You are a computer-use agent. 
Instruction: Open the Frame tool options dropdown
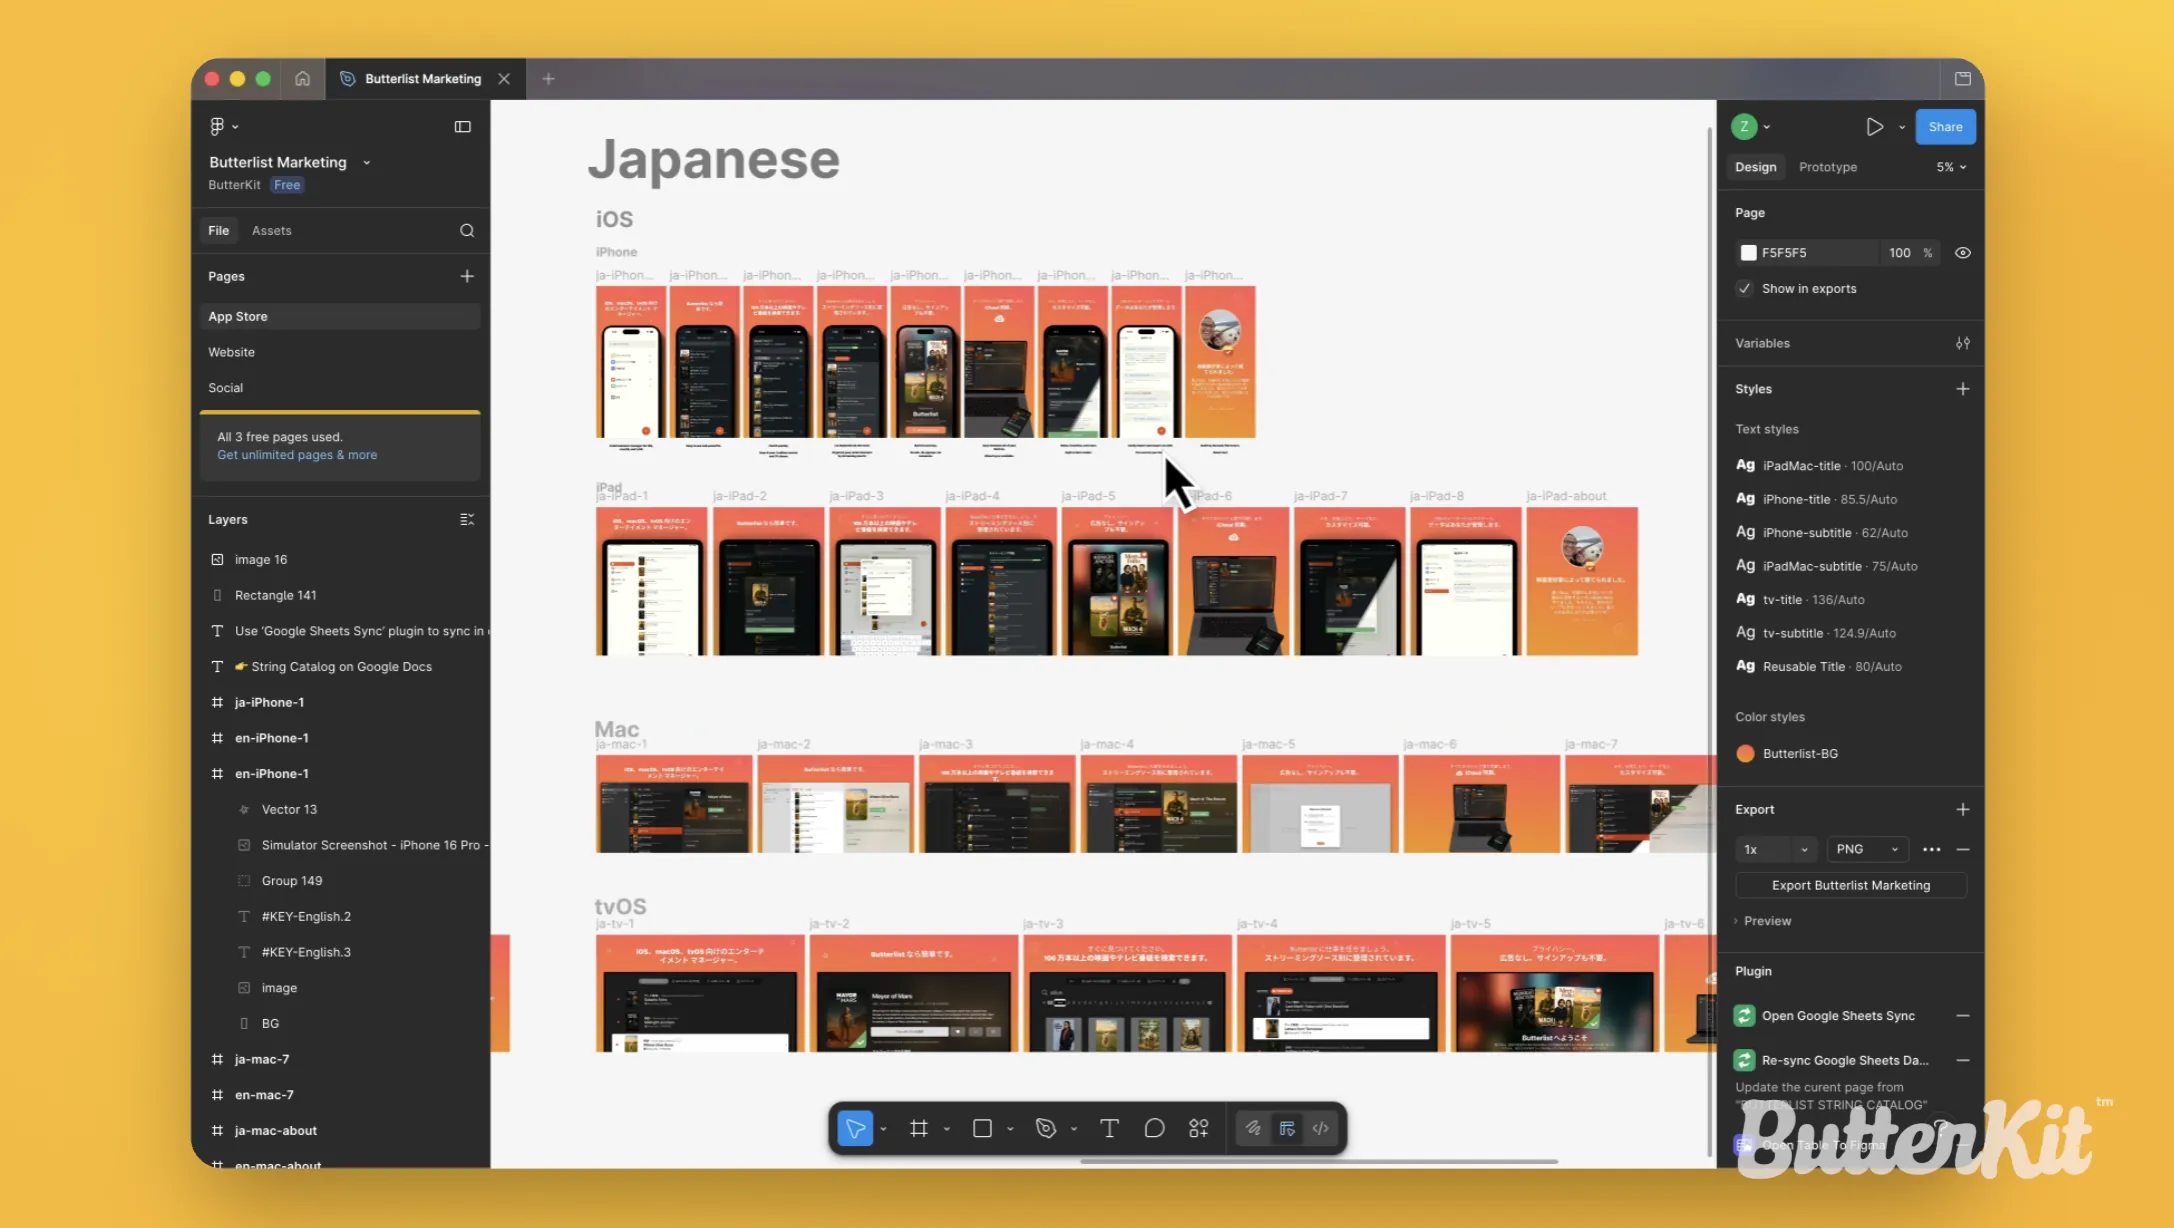click(946, 1129)
